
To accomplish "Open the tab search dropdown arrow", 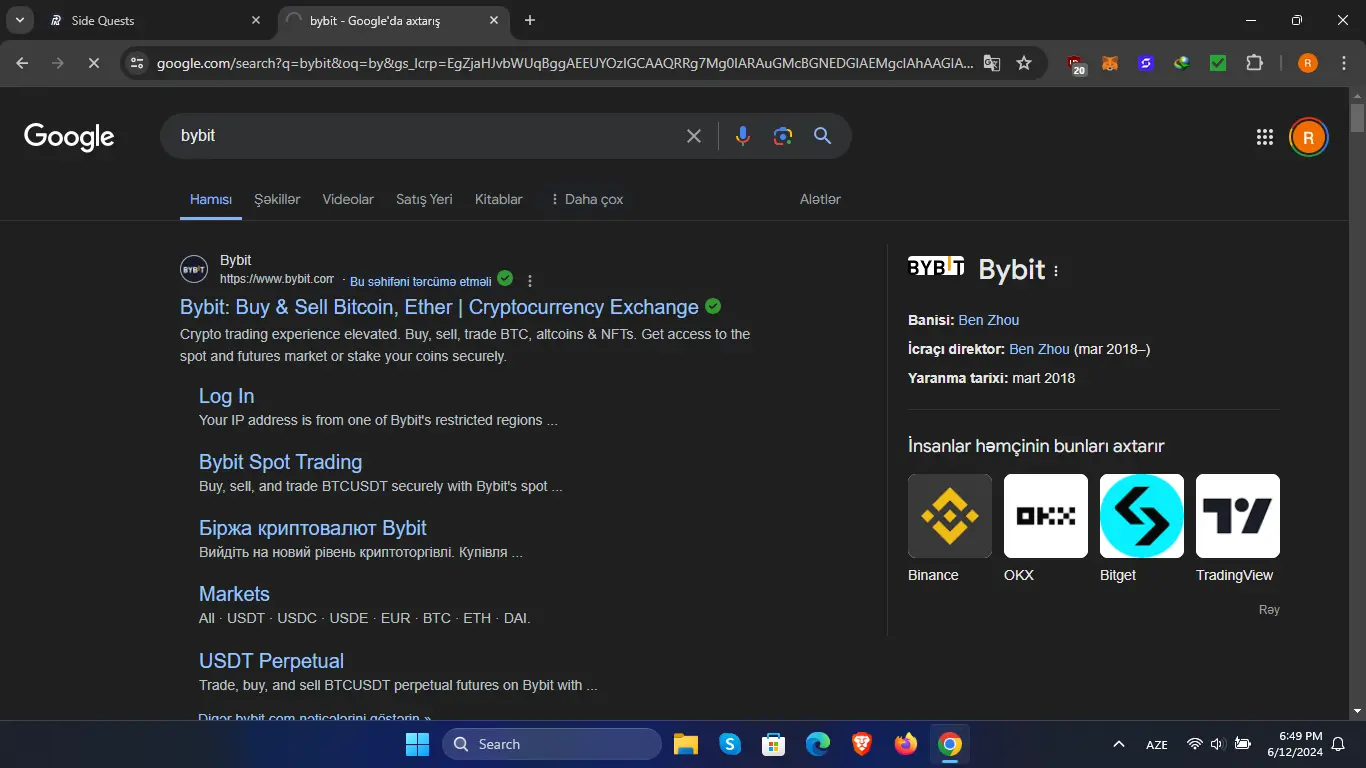I will (19, 20).
